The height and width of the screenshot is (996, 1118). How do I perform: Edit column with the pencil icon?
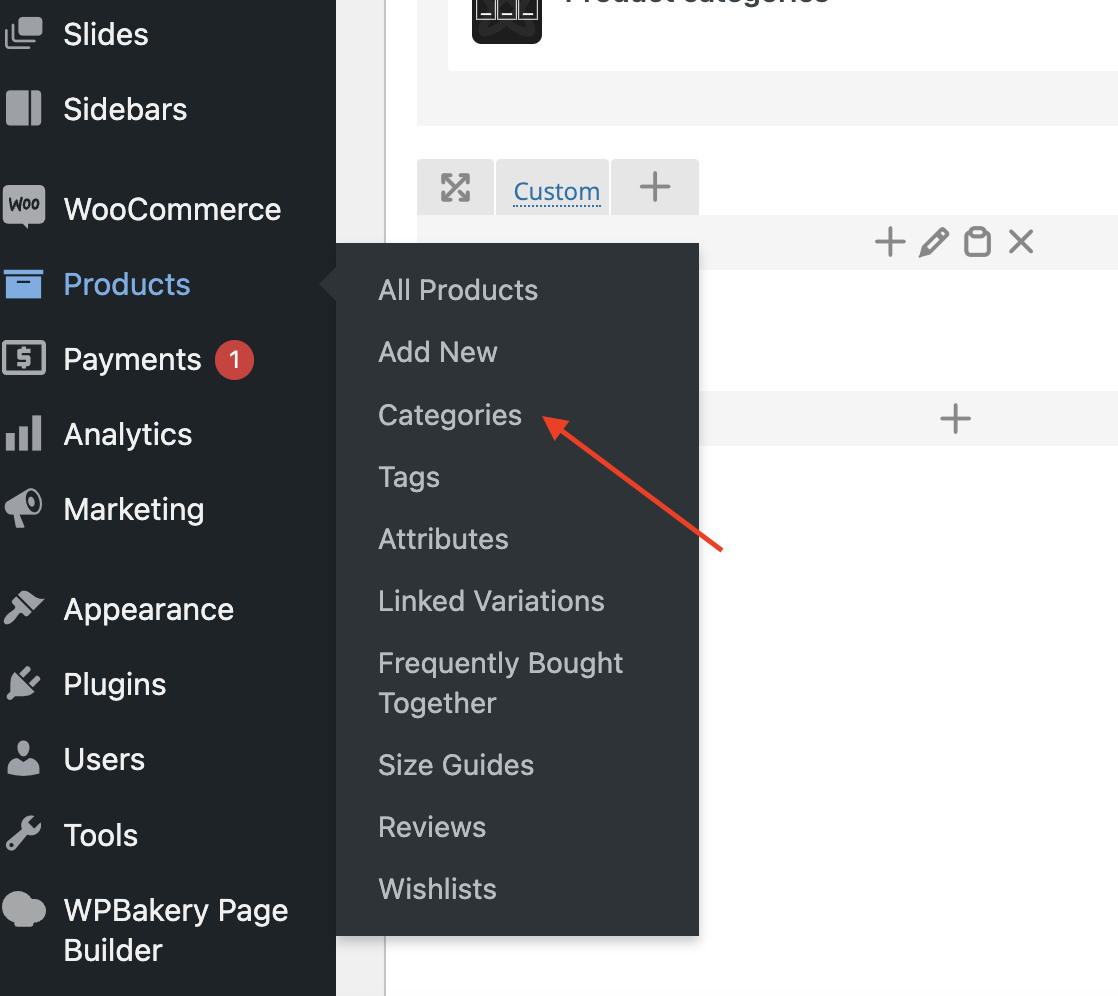(x=934, y=242)
